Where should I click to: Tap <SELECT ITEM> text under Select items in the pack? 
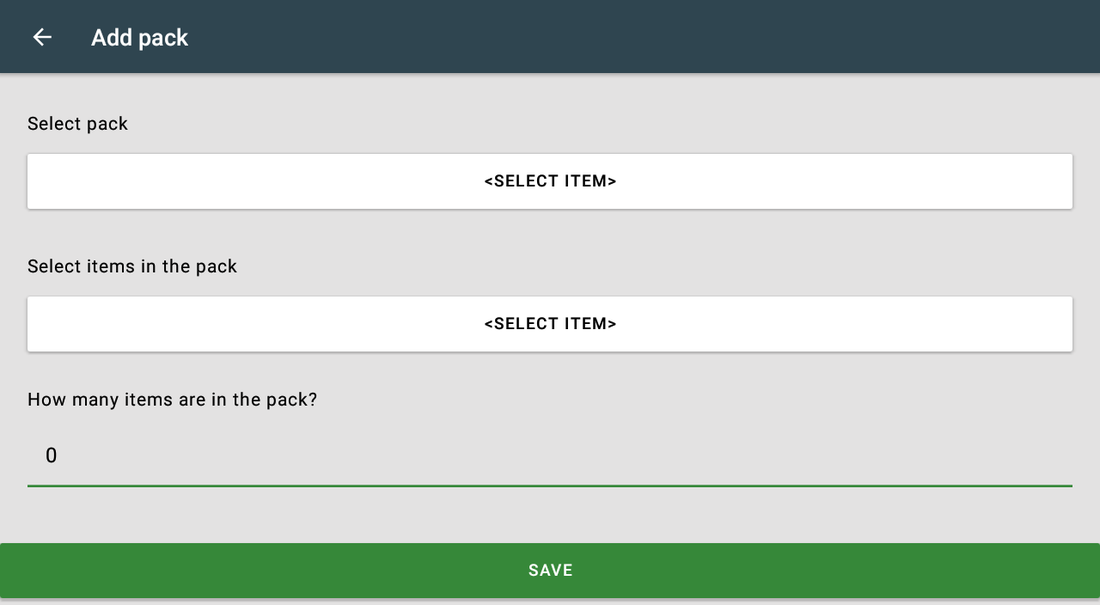coord(550,324)
